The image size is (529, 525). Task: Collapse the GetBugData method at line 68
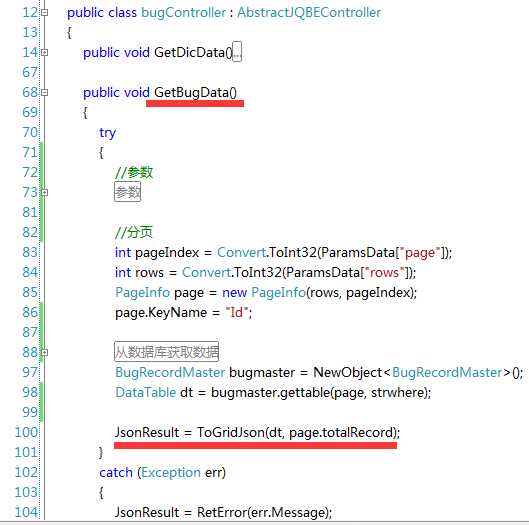point(44,92)
